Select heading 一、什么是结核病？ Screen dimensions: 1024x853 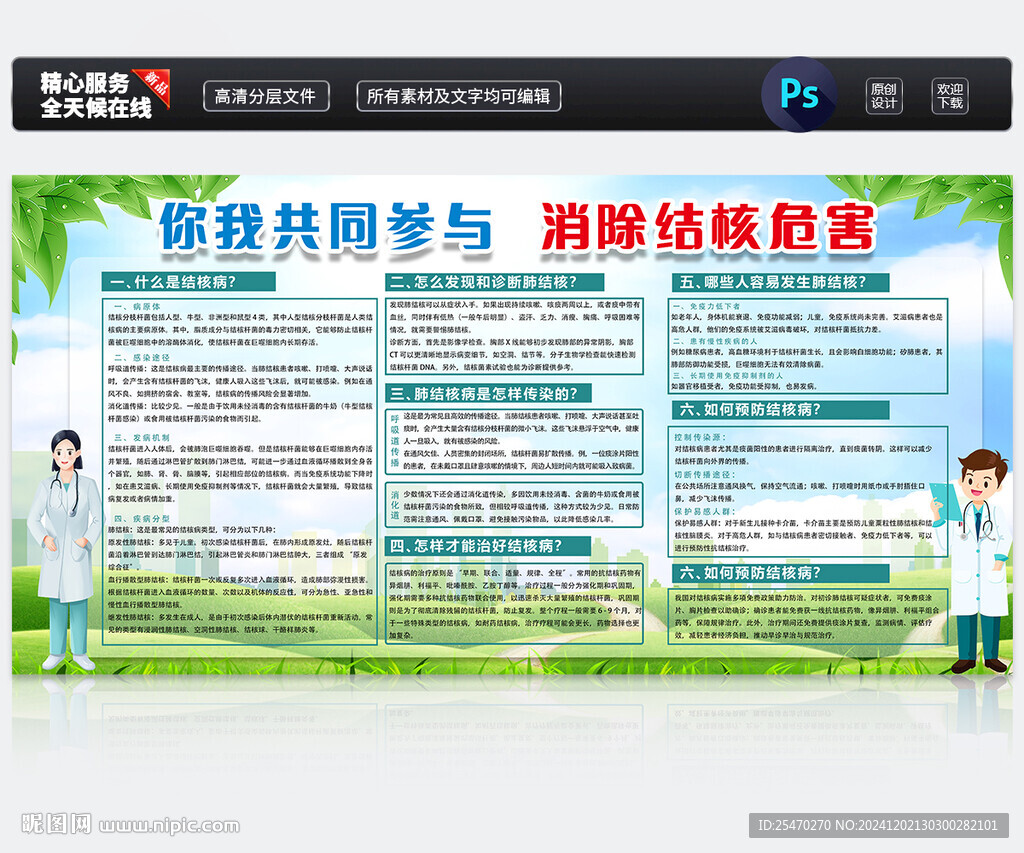click(188, 282)
